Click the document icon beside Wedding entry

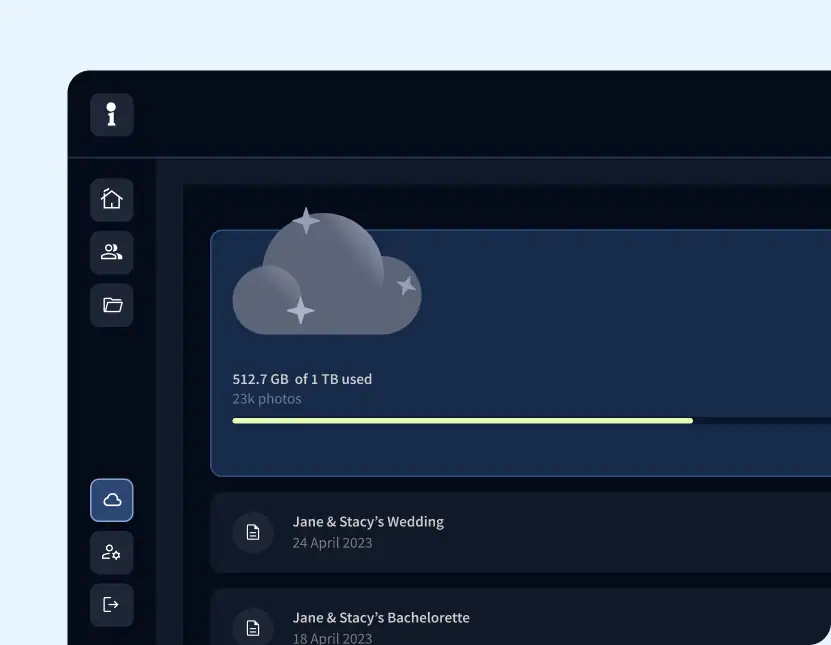[x=253, y=532]
